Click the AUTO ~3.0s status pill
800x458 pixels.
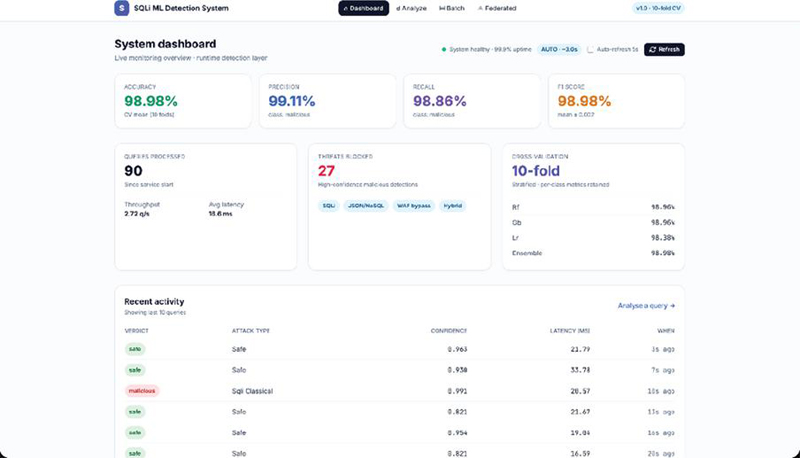559,49
